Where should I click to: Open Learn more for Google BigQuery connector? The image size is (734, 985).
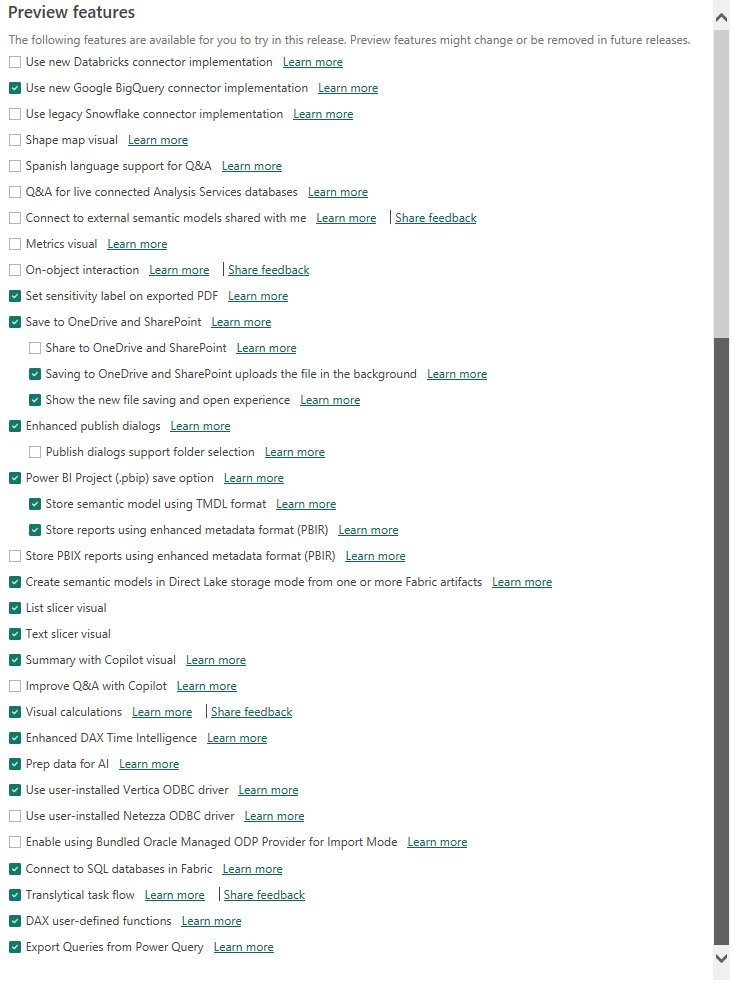[x=348, y=89]
